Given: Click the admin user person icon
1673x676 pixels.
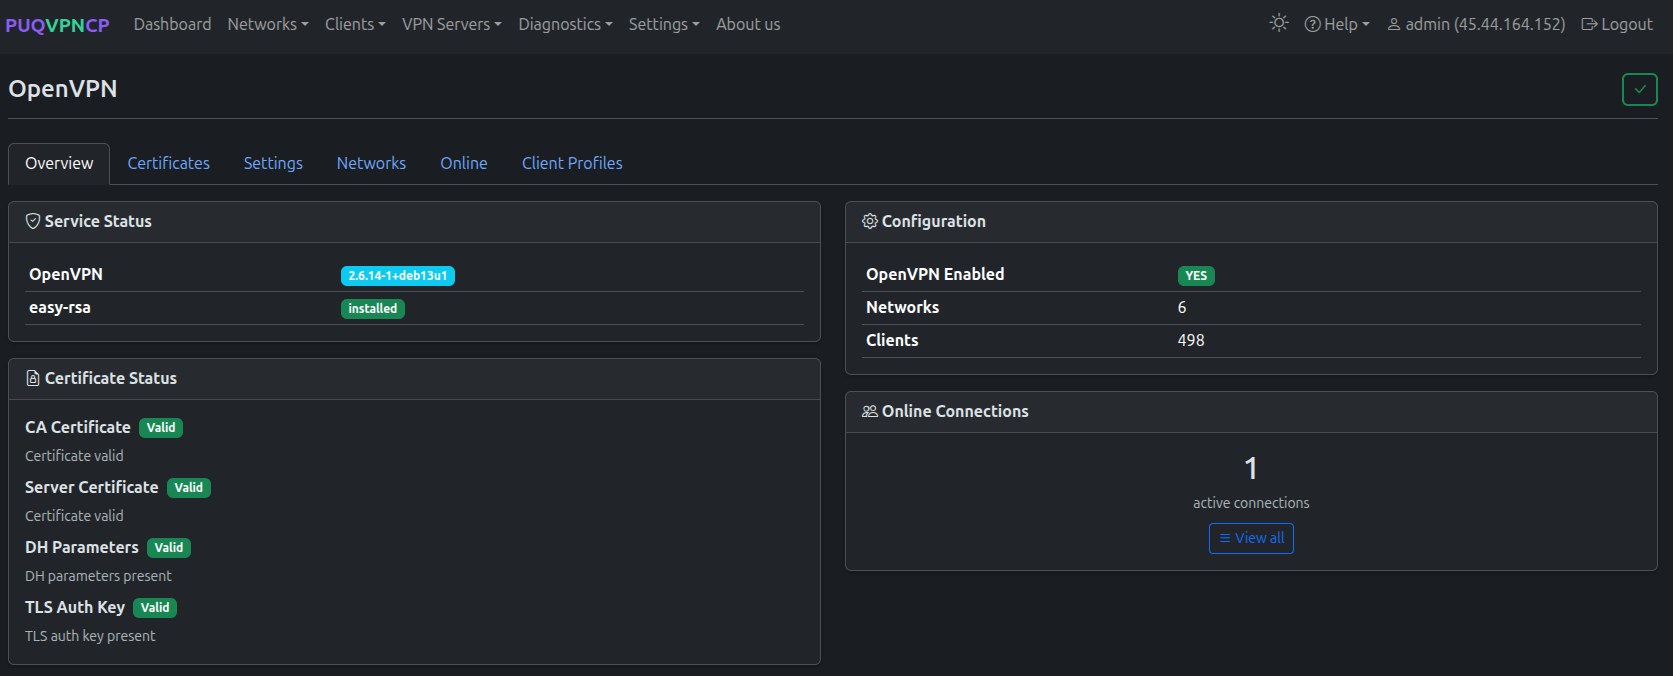Looking at the screenshot, I should click(1394, 24).
